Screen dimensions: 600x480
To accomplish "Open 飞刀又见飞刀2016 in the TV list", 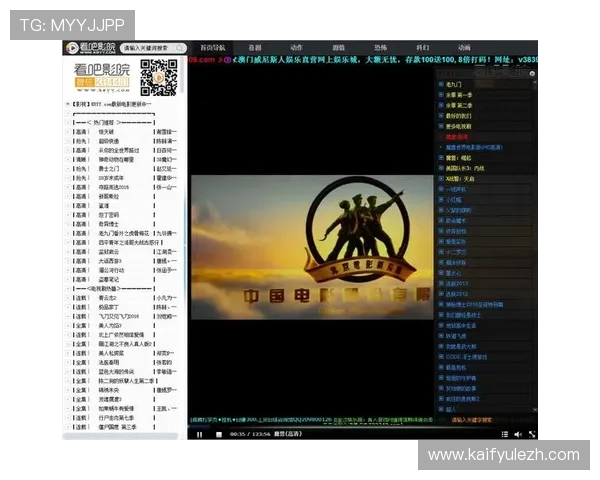I will click(x=119, y=316).
